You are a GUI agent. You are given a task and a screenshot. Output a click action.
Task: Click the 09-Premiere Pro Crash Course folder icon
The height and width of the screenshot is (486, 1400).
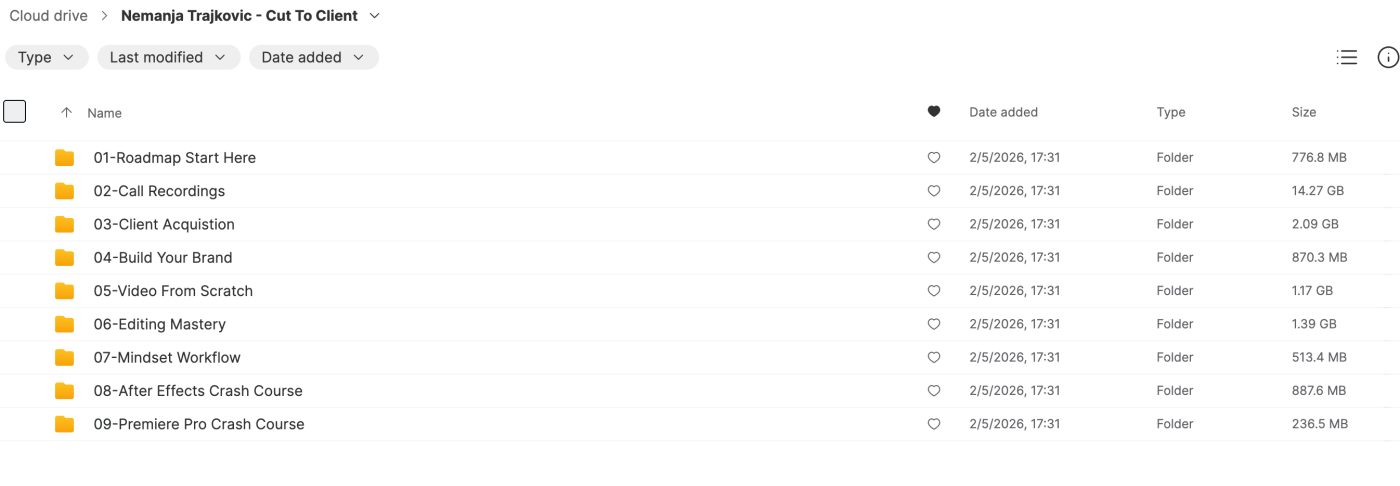[x=65, y=424]
